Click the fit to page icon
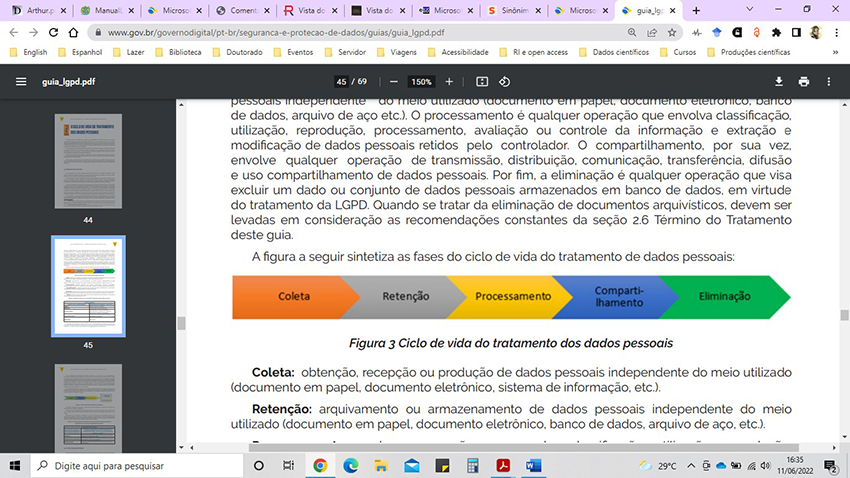850x478 pixels. (x=482, y=81)
